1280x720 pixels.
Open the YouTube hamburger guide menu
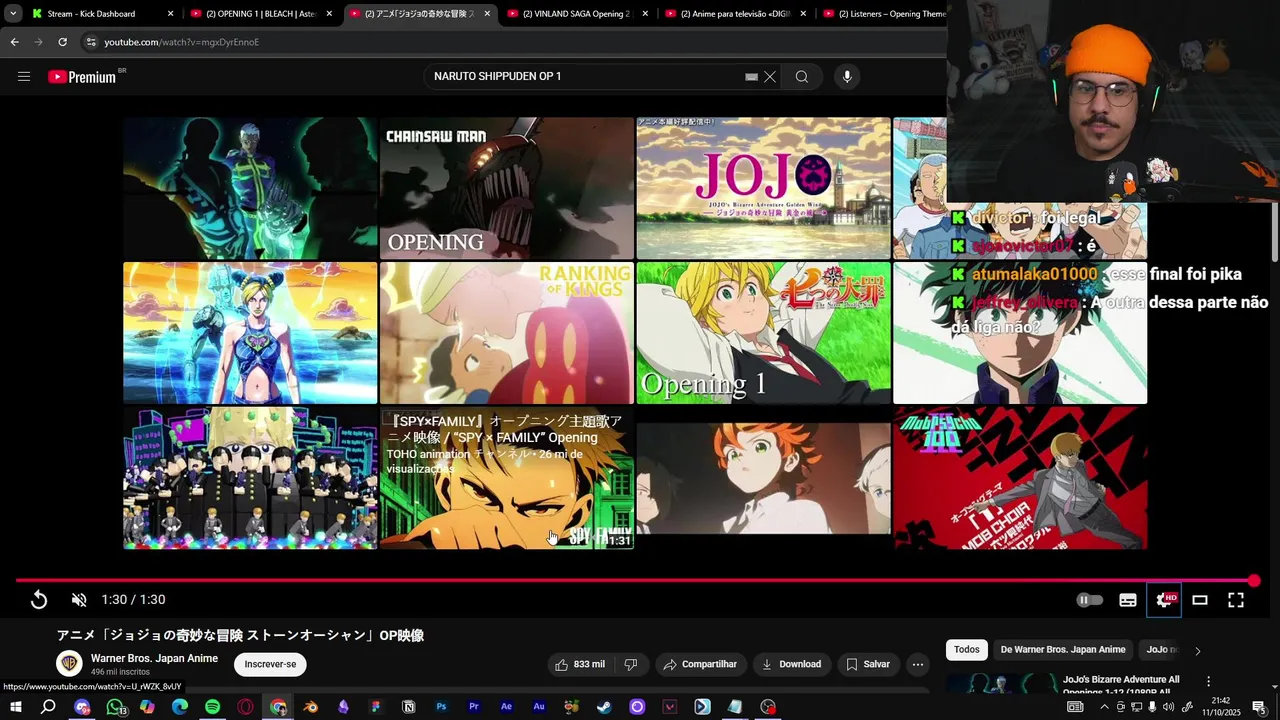click(x=24, y=77)
